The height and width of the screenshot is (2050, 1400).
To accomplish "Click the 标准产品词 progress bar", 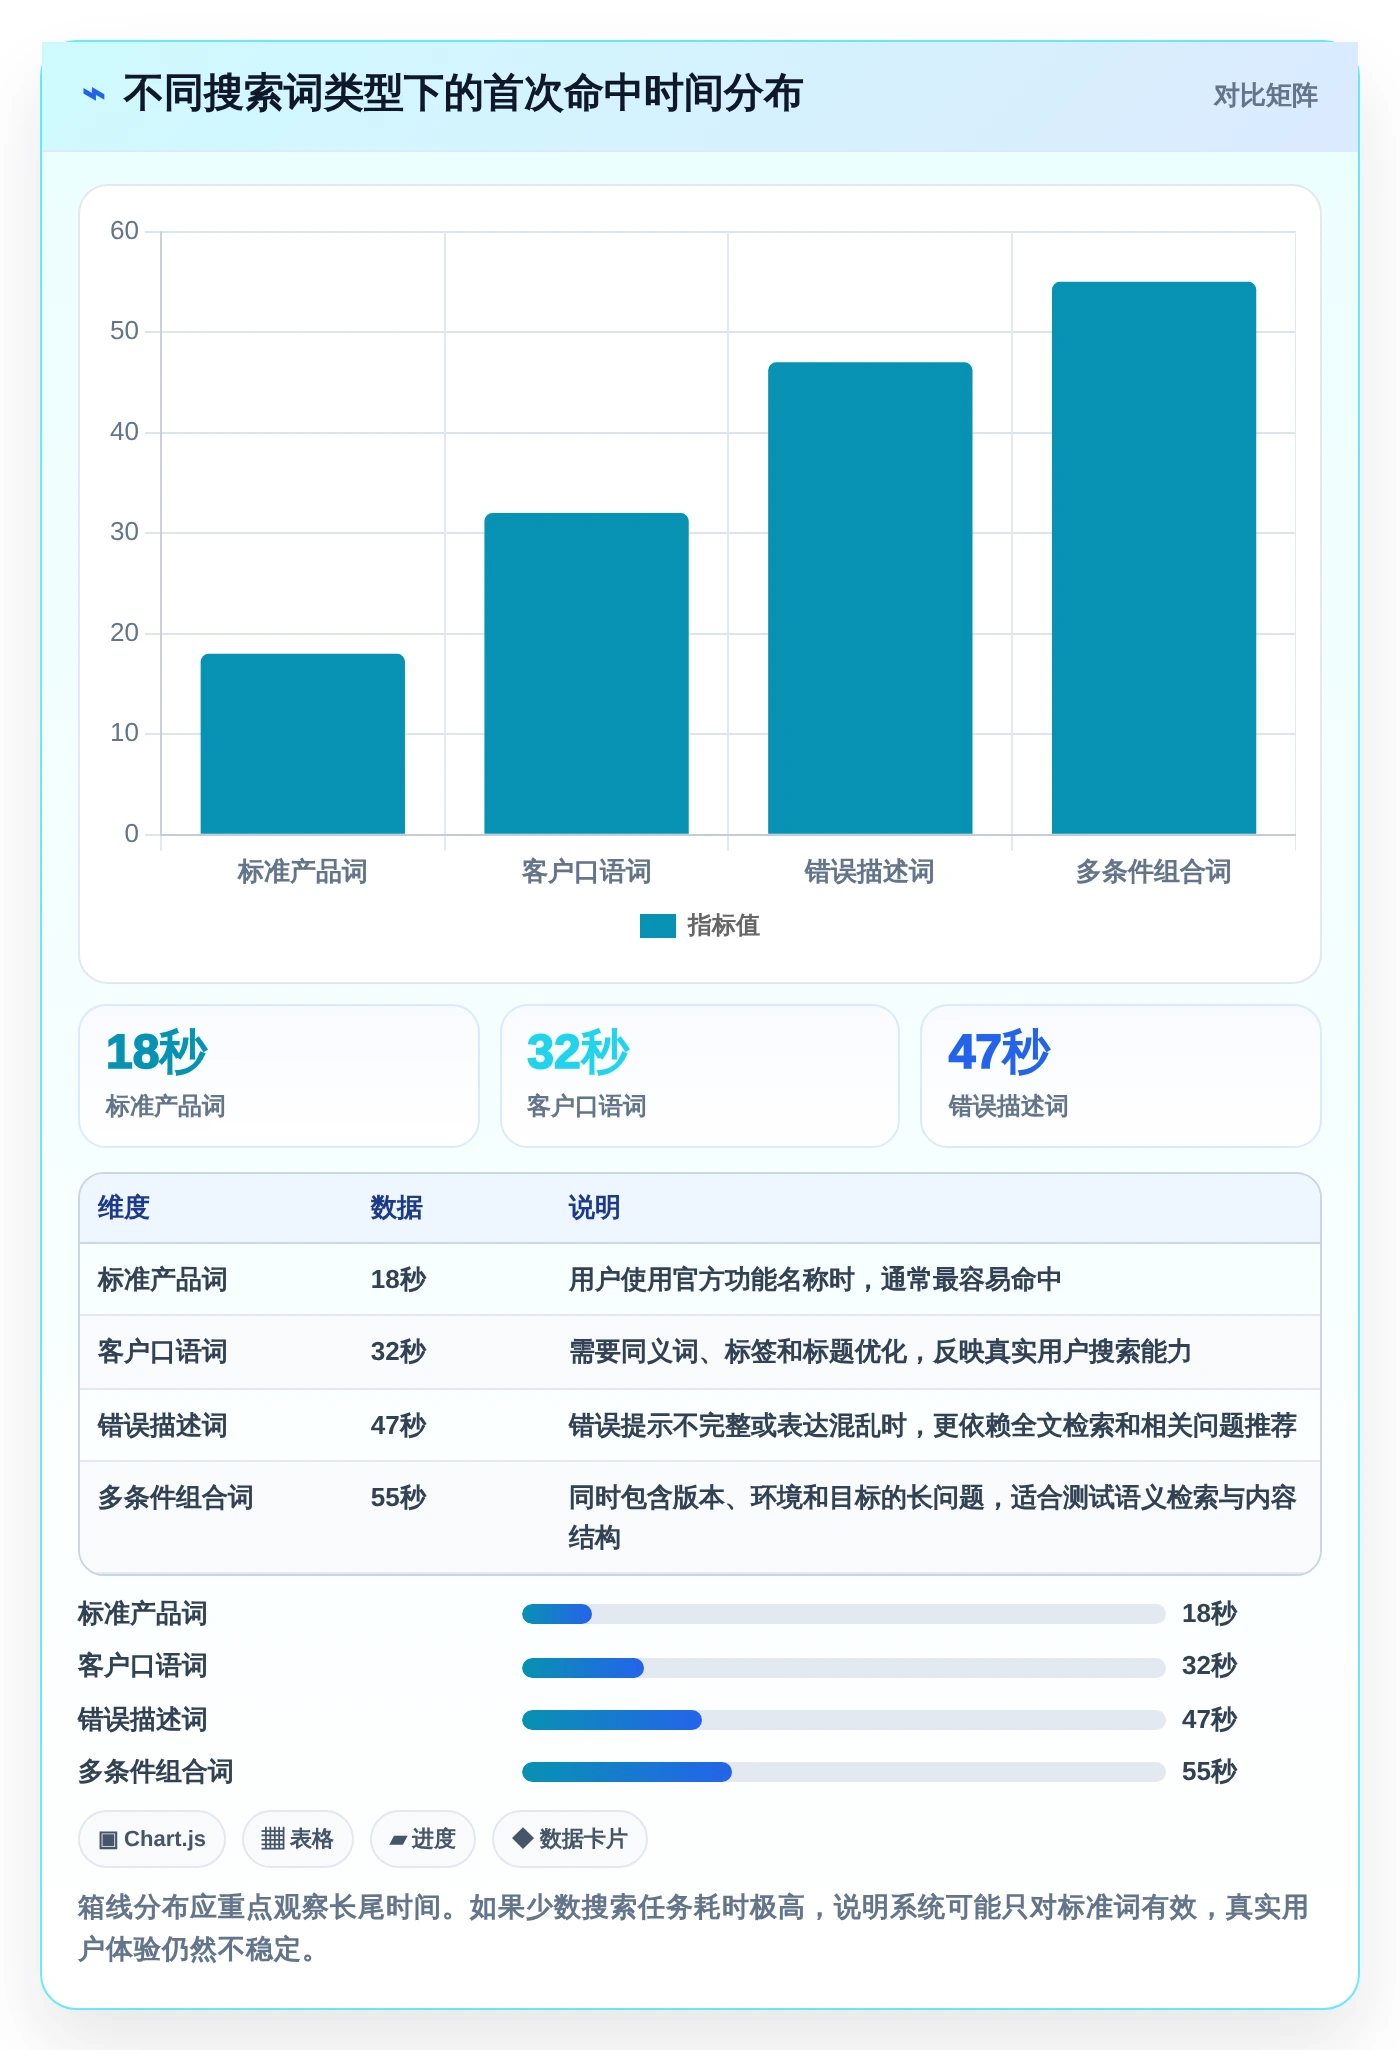I will click(844, 1614).
